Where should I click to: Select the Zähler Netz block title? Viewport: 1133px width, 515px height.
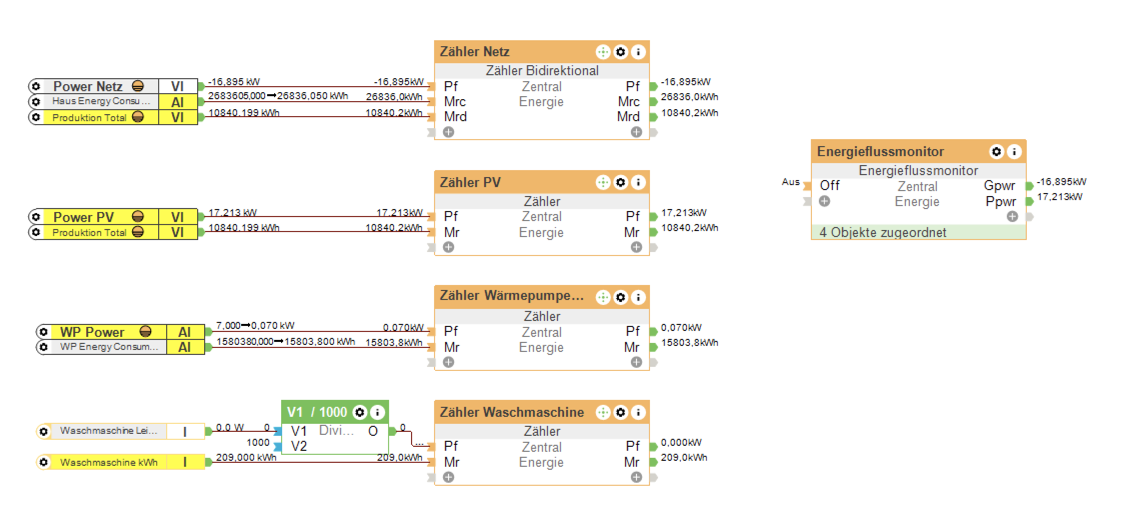[475, 52]
